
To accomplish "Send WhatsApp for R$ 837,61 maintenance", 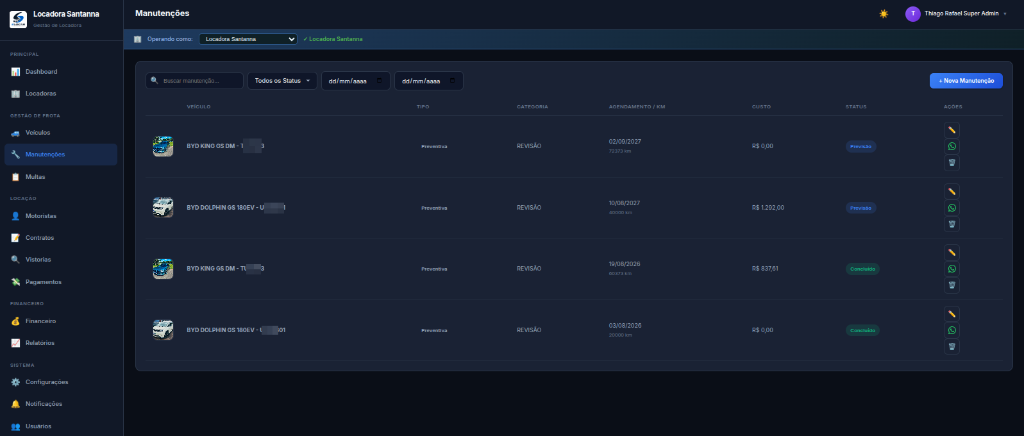I will coord(952,269).
